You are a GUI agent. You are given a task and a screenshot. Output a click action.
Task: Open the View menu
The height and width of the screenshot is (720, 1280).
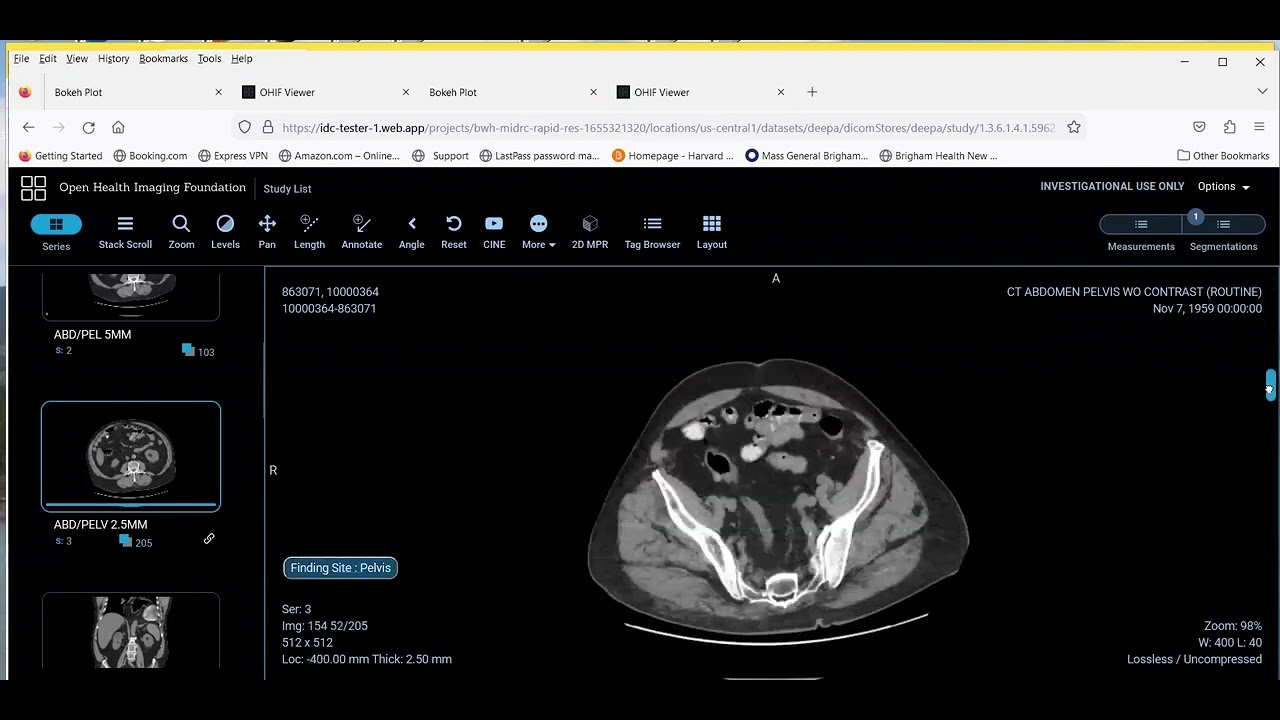pos(77,59)
